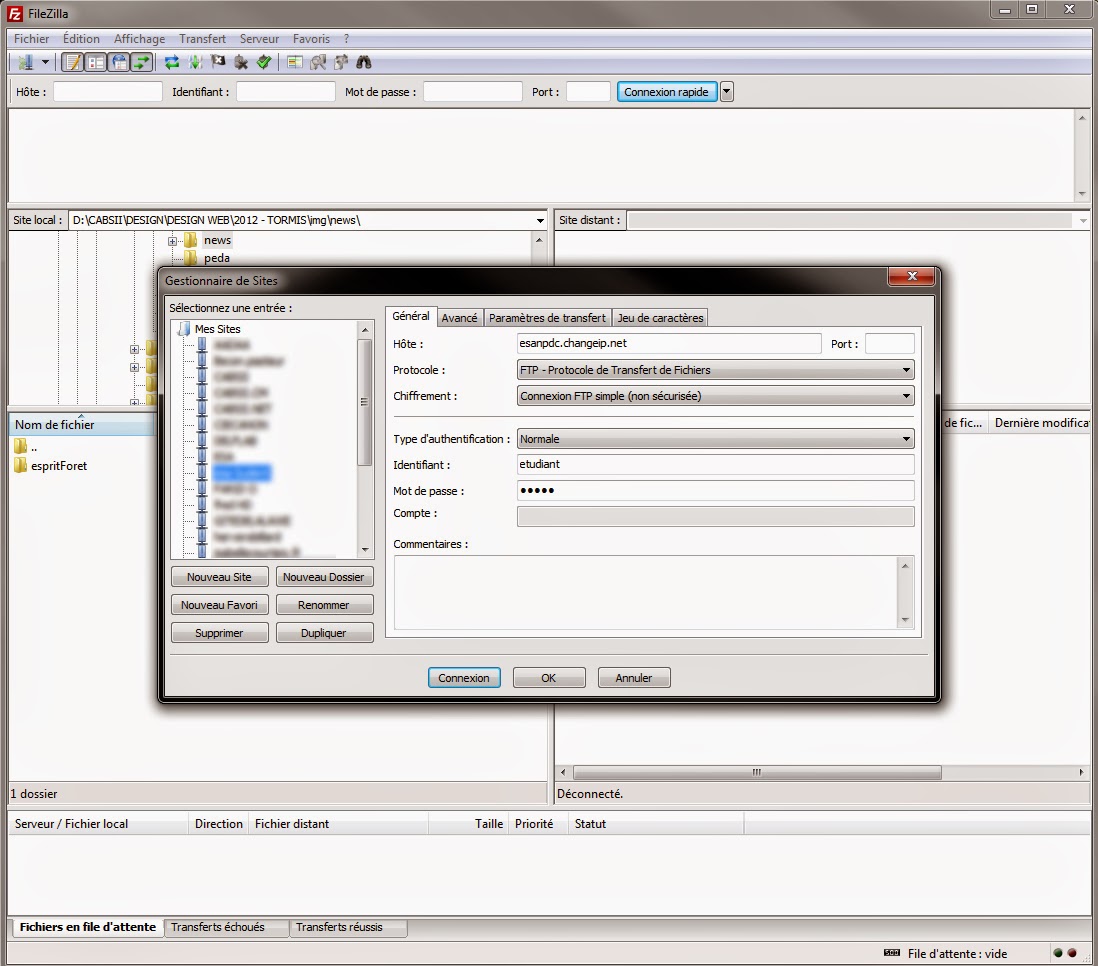Click the refresh file lists icon
This screenshot has width=1098, height=966.
point(172,62)
